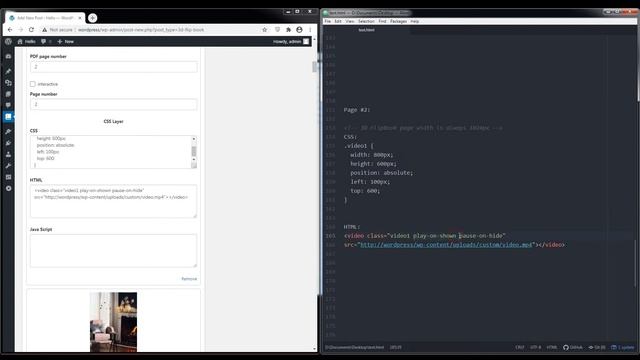Focus the Page number field

[113, 104]
